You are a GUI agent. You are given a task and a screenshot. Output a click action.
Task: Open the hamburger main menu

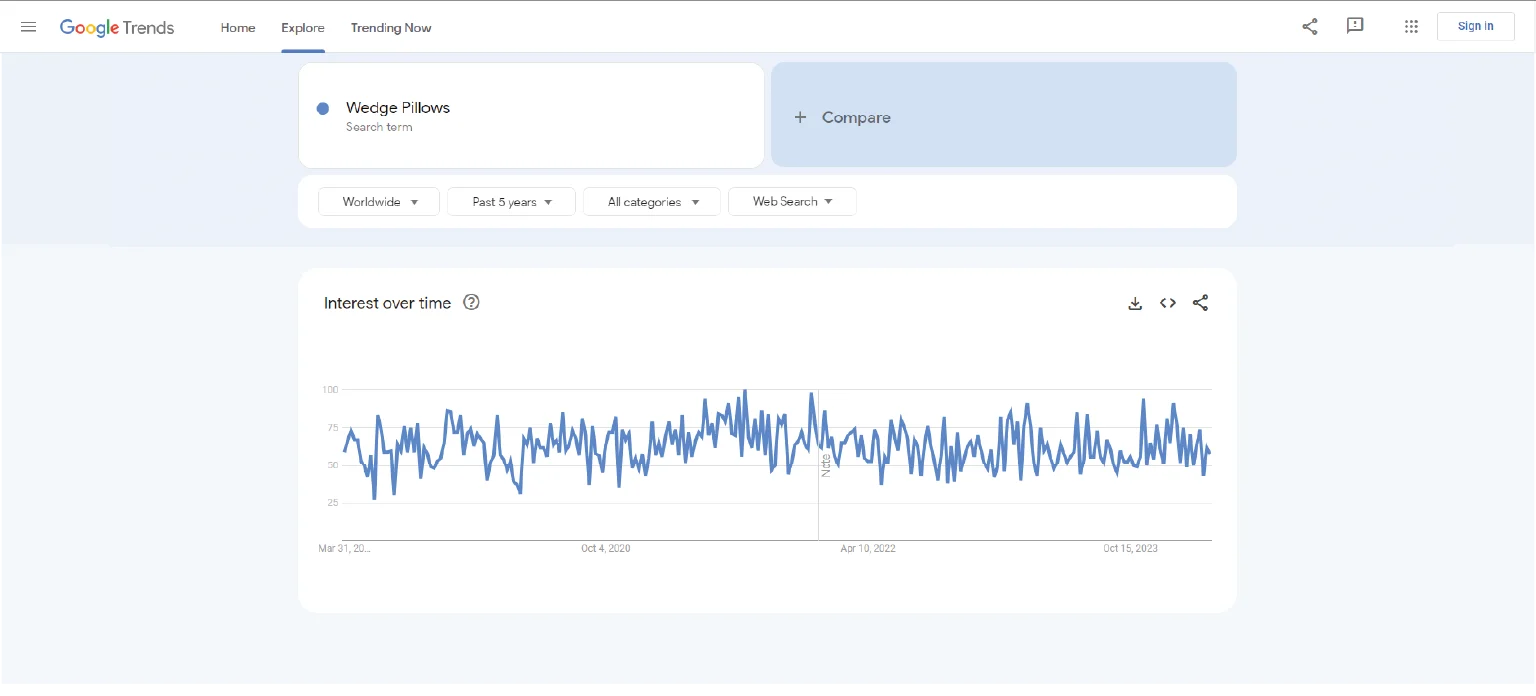(28, 27)
